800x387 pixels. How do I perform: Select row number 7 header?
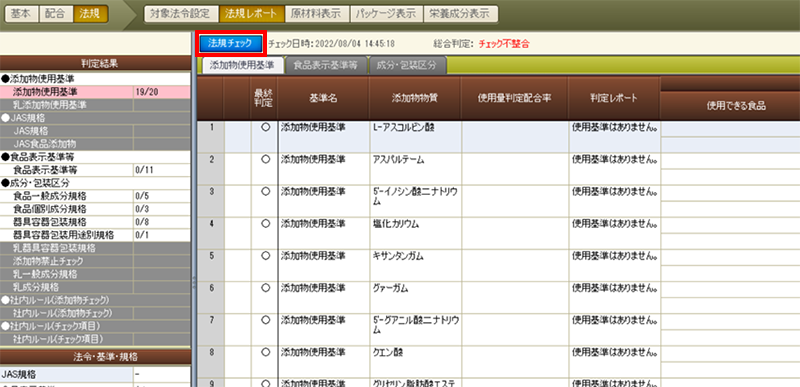click(210, 329)
